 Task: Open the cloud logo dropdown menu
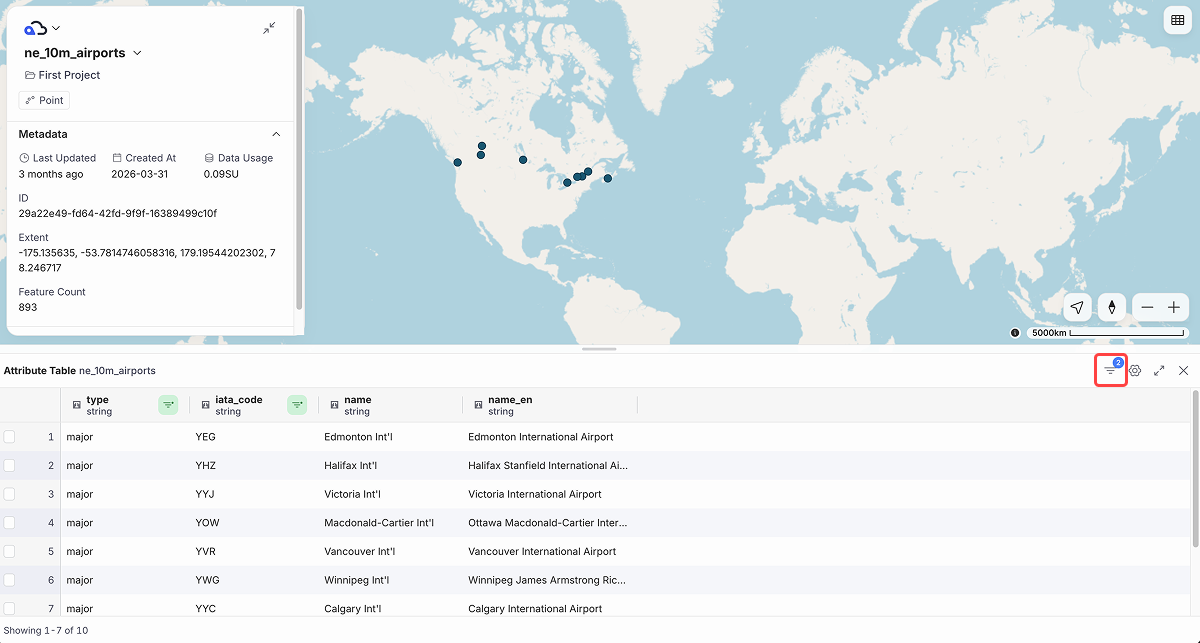click(42, 28)
